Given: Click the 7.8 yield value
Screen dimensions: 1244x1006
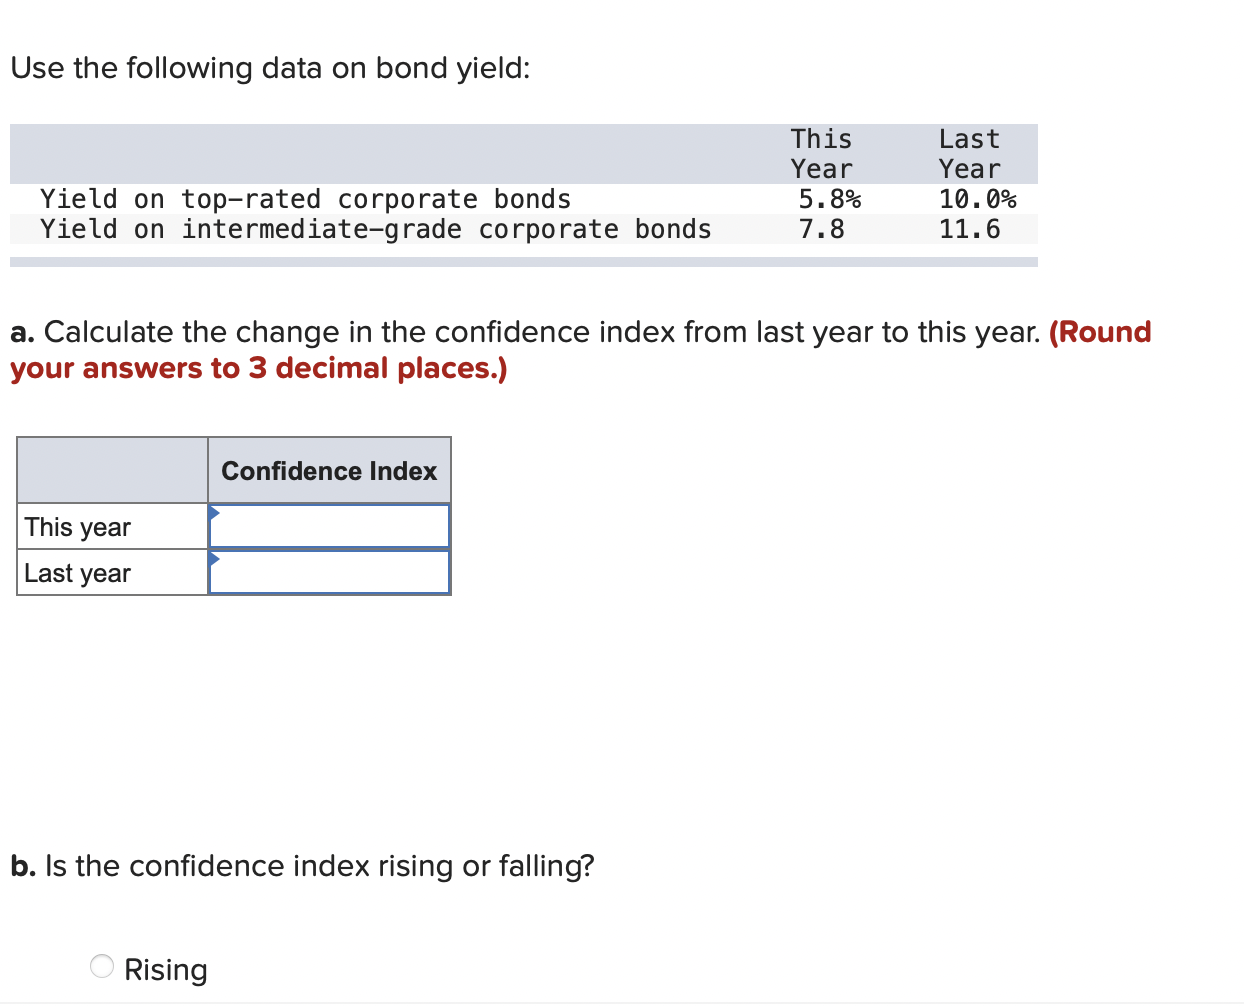Looking at the screenshot, I should (821, 229).
